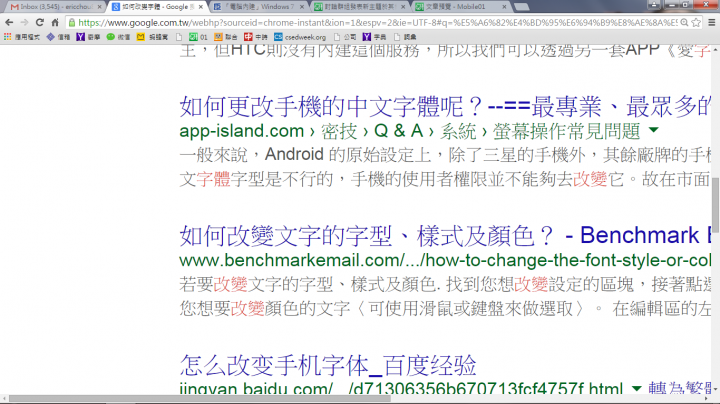The width and height of the screenshot is (720, 404).
Task: Click the horizontal scrollbar thumb at bottom
Action: pos(199,398)
